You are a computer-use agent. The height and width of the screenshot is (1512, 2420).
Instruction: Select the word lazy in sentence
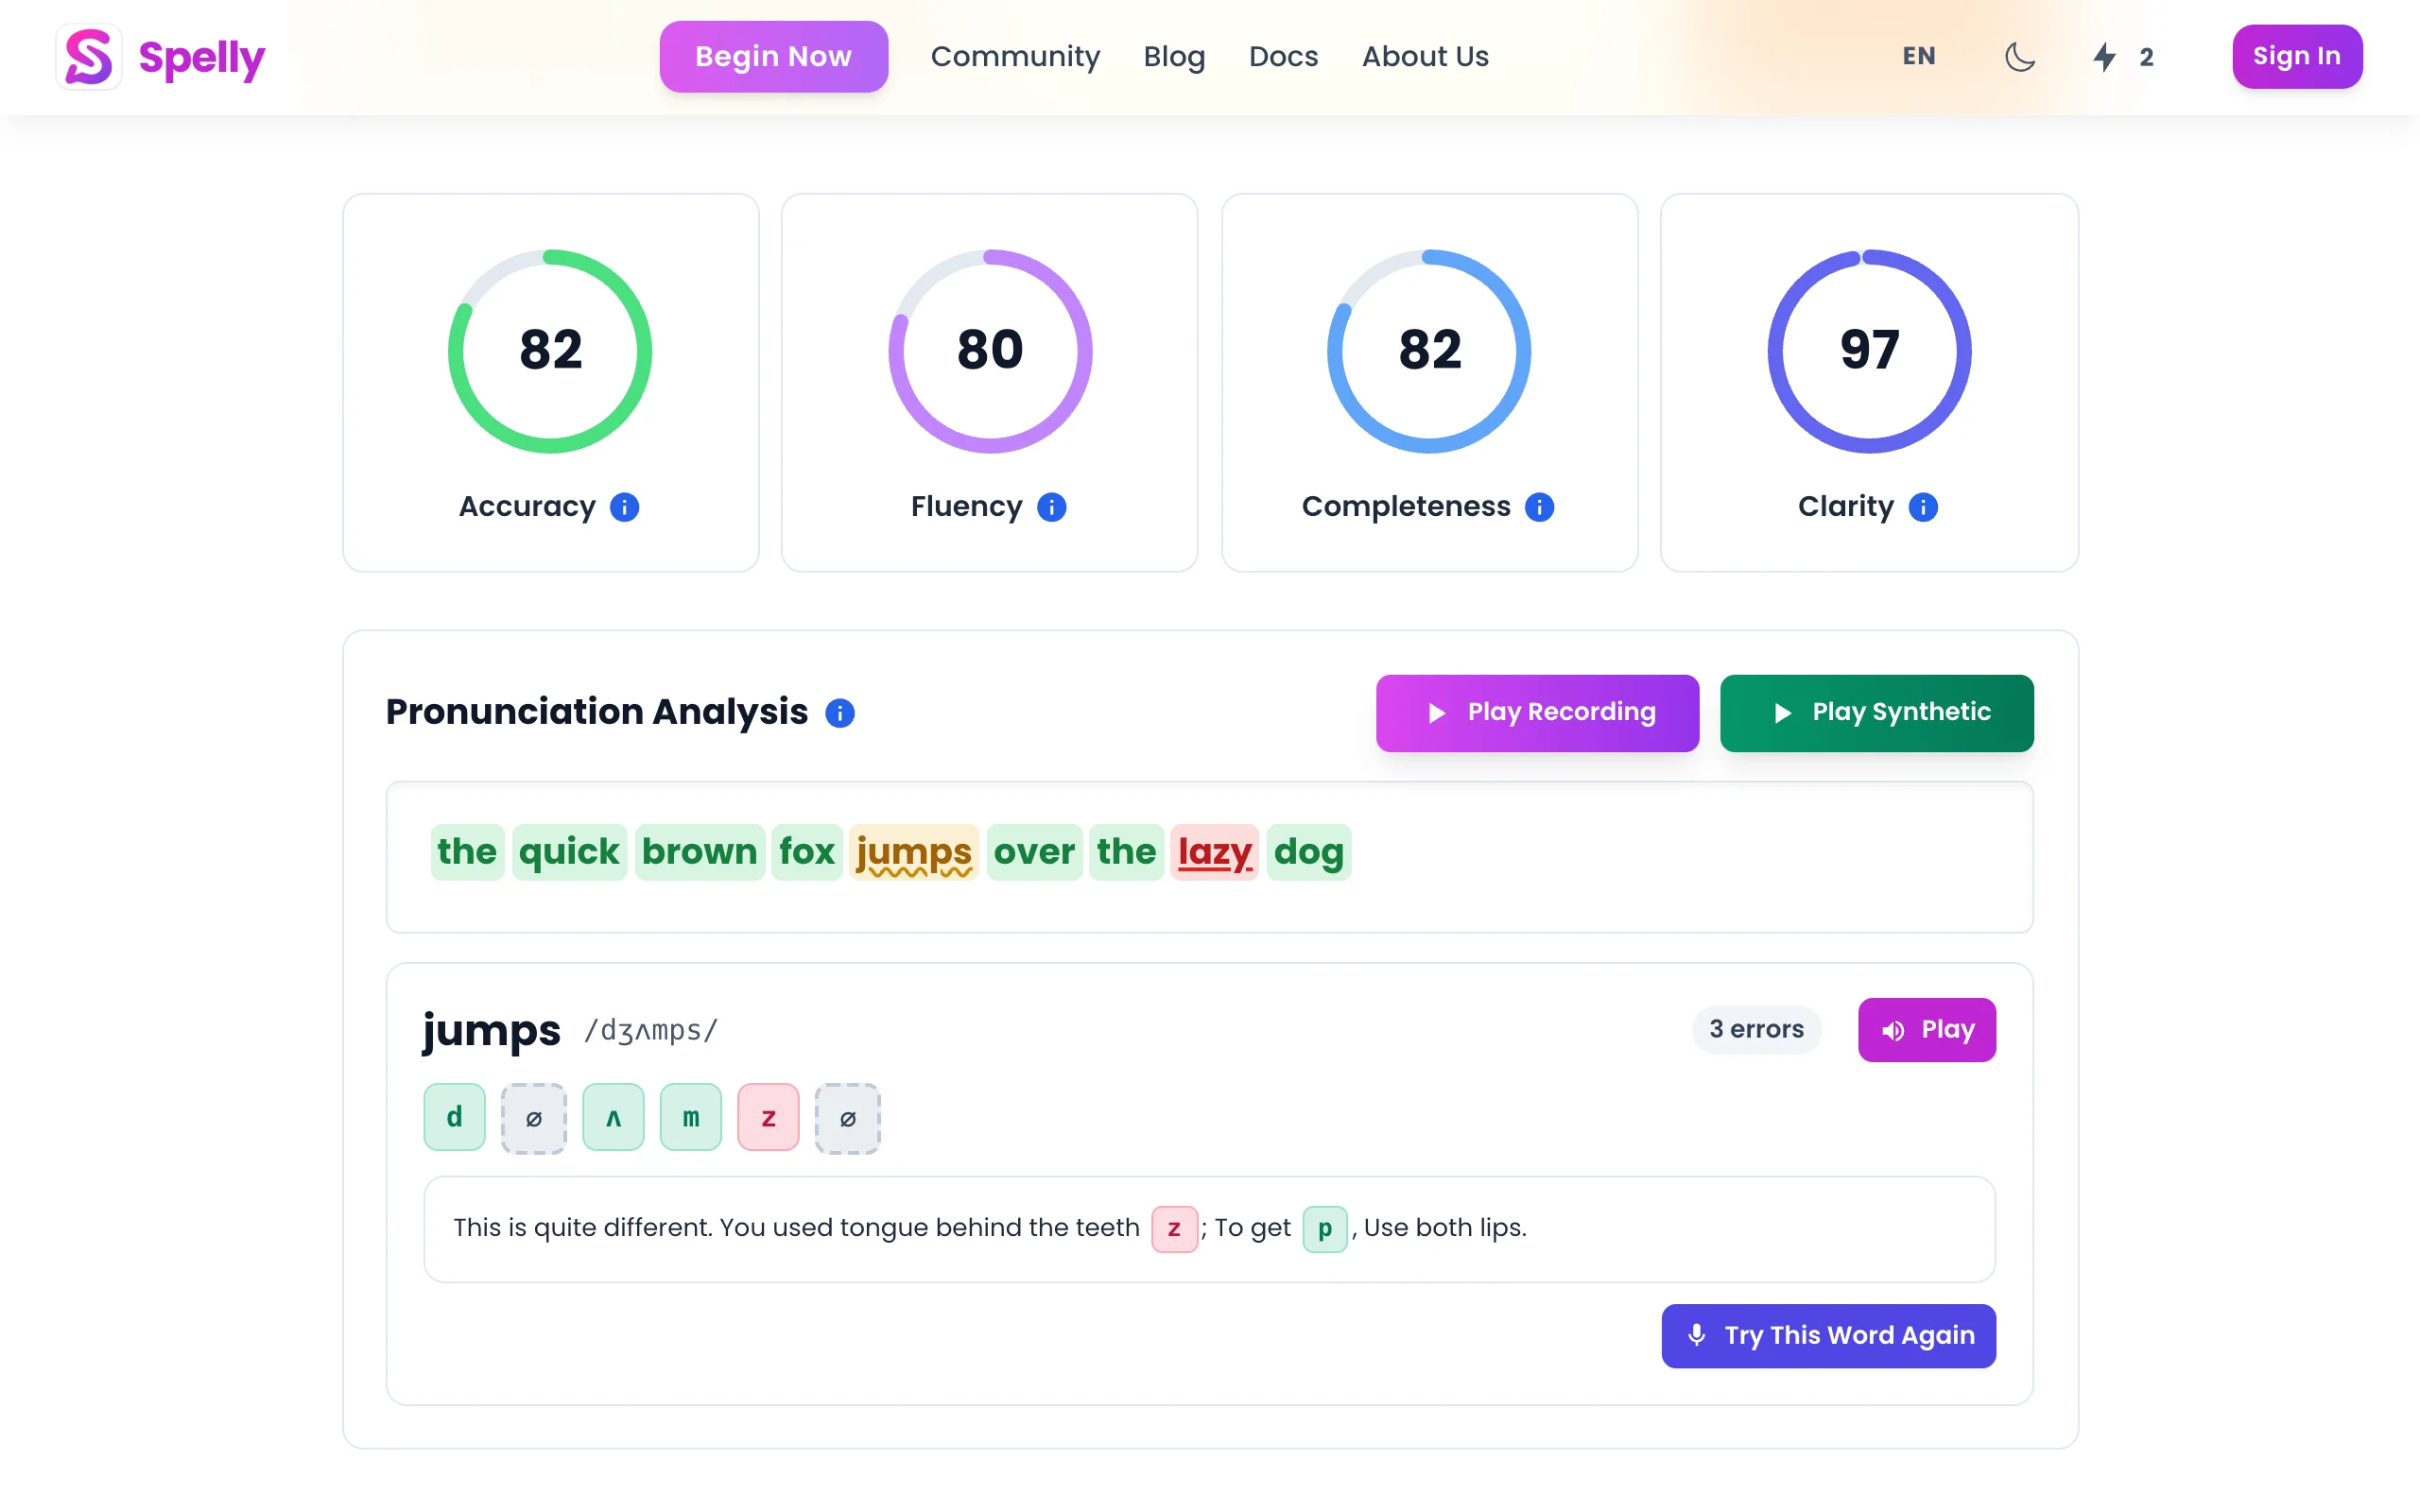click(x=1213, y=852)
